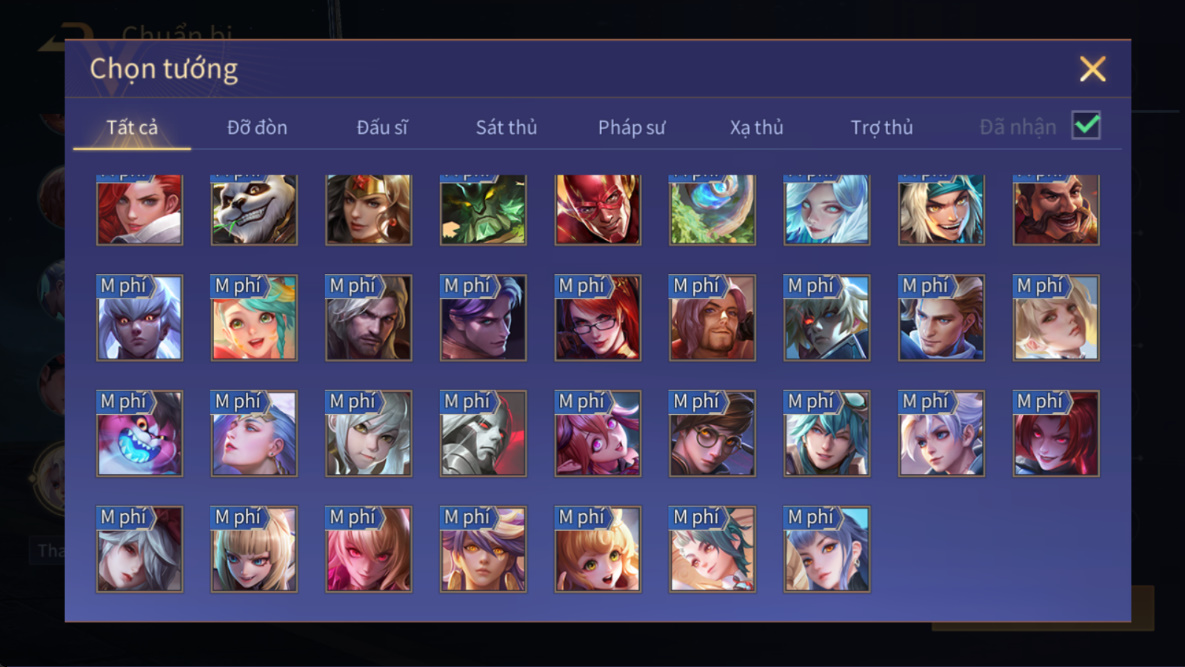Choose the purple grinning cat creature hero
The height and width of the screenshot is (667, 1185).
point(139,433)
